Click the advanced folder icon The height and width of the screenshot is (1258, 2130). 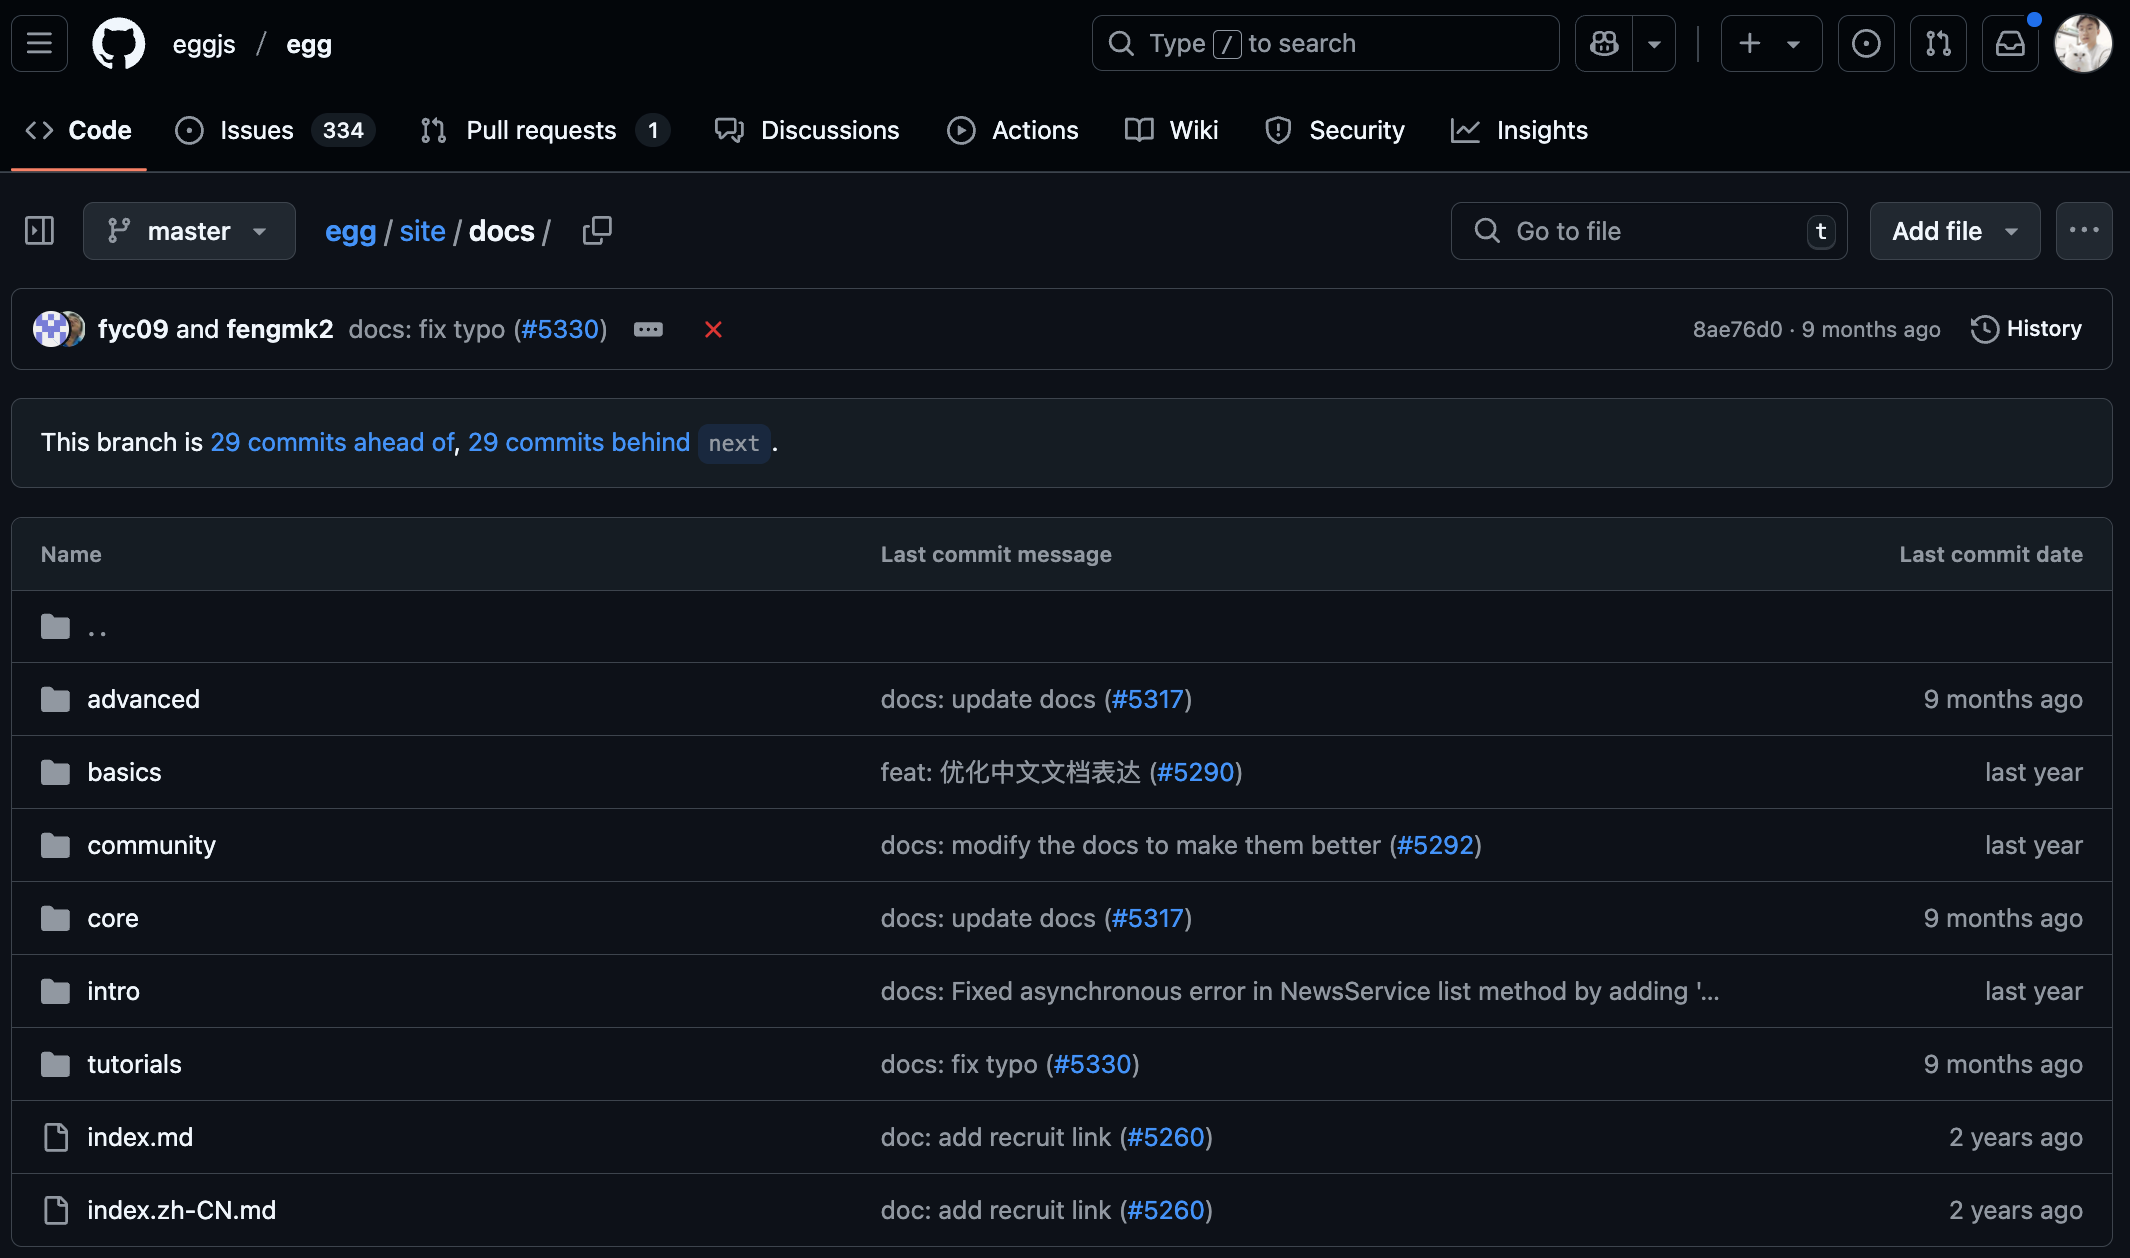pos(55,699)
